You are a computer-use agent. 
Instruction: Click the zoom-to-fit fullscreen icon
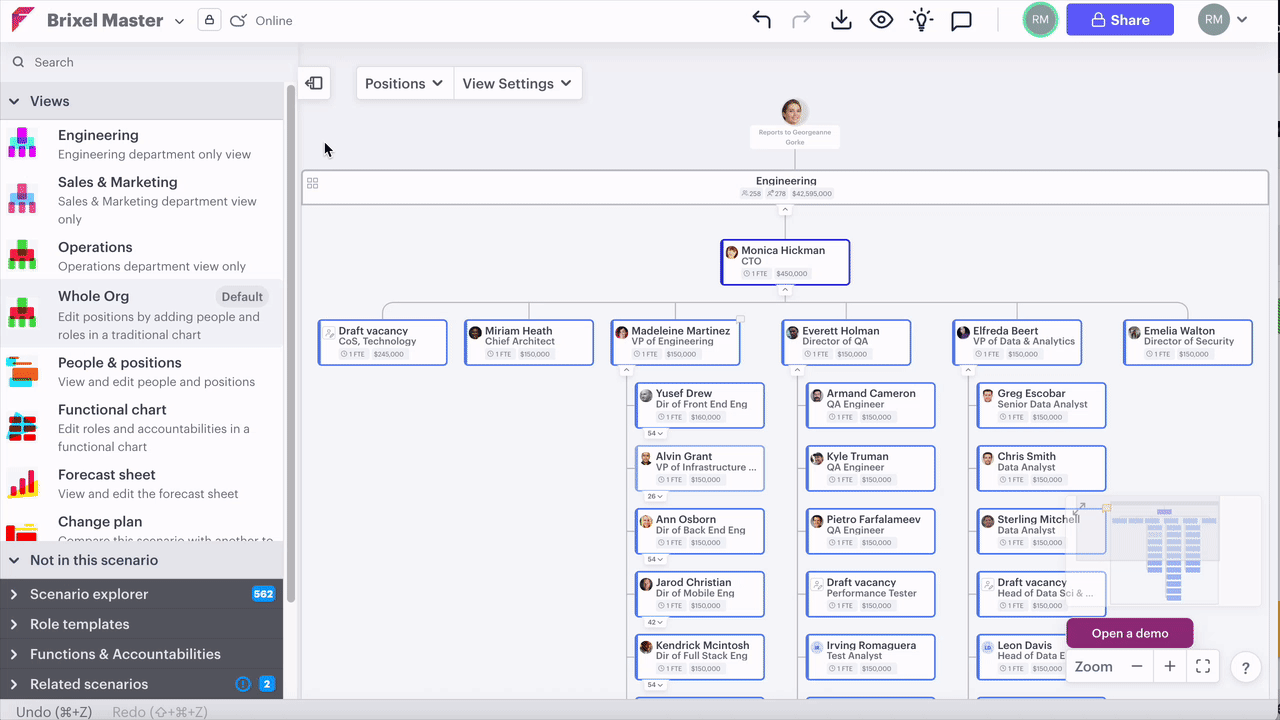[1203, 666]
